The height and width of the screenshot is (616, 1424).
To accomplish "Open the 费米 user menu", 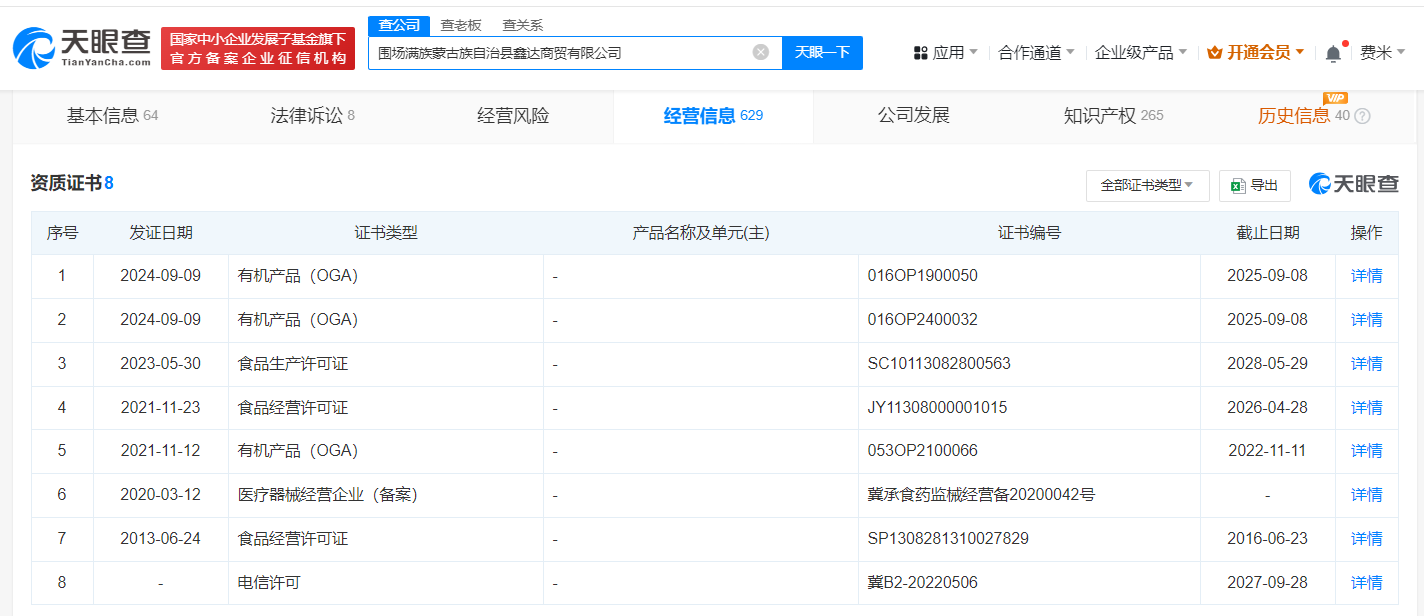I will [1383, 53].
